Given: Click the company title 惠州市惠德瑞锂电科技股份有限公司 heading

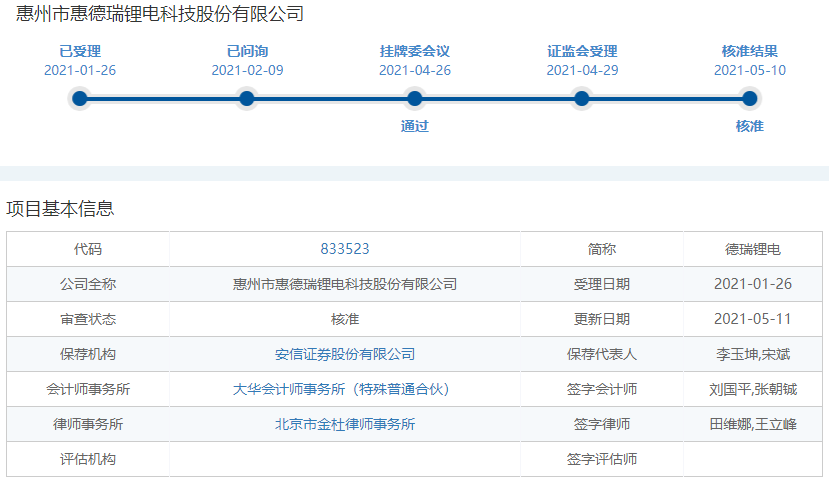Looking at the screenshot, I should (x=161, y=14).
